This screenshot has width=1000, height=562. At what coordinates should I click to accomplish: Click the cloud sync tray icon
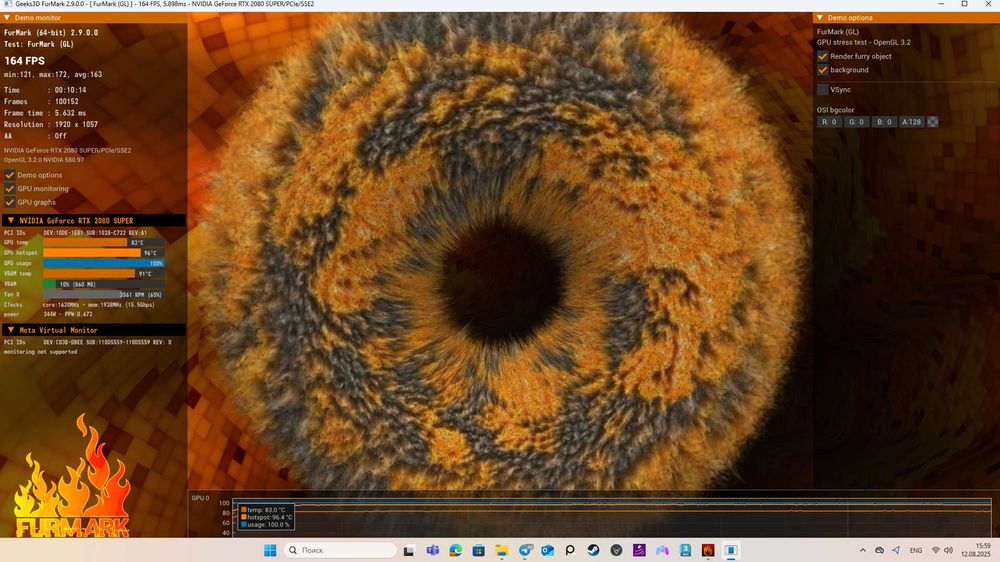[879, 550]
